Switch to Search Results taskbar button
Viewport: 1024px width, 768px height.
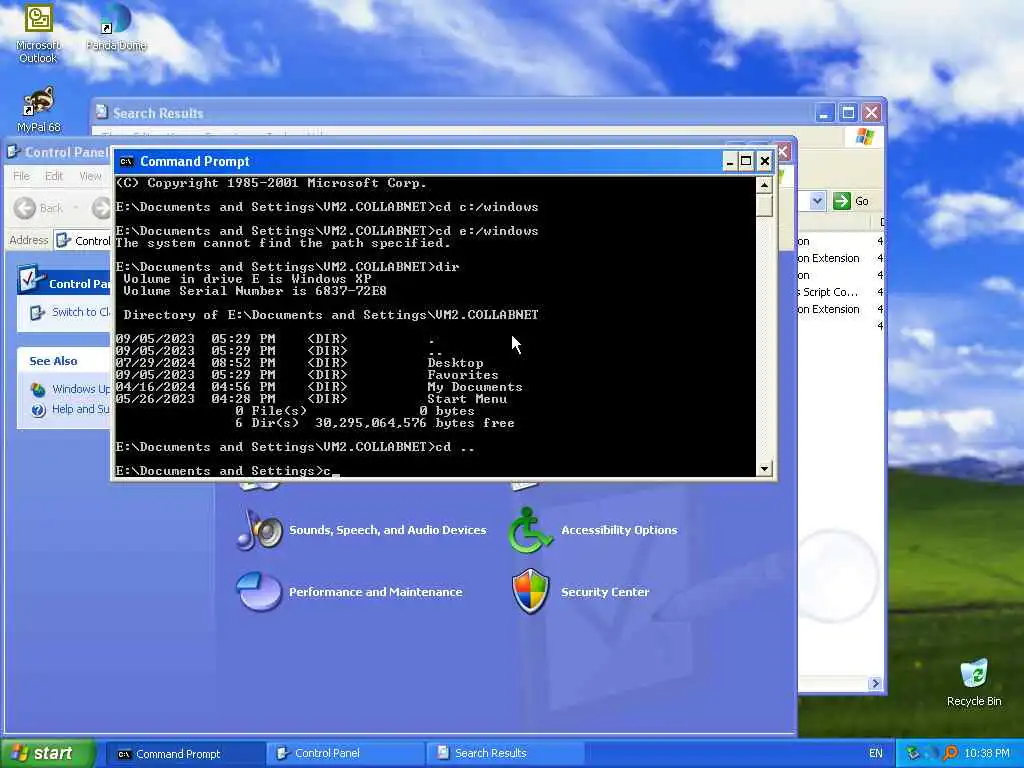505,754
